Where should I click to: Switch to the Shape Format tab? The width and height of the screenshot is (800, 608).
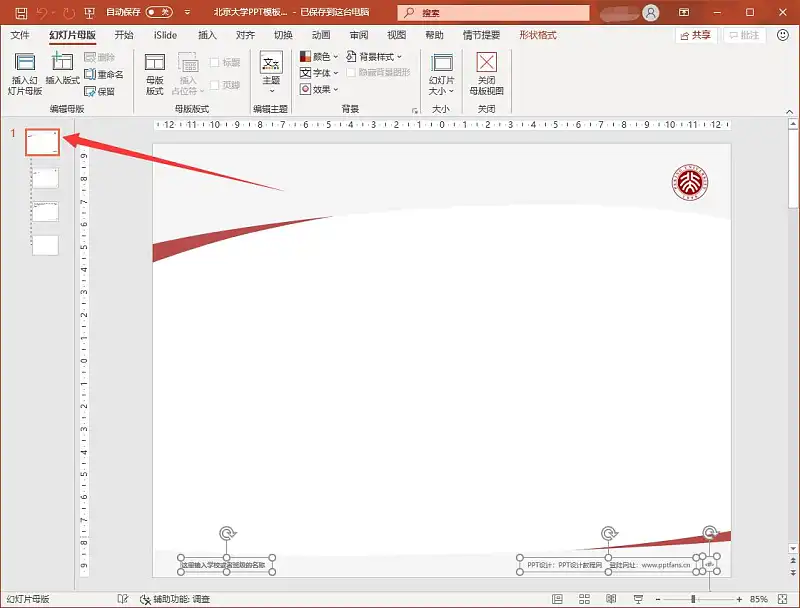pos(538,35)
